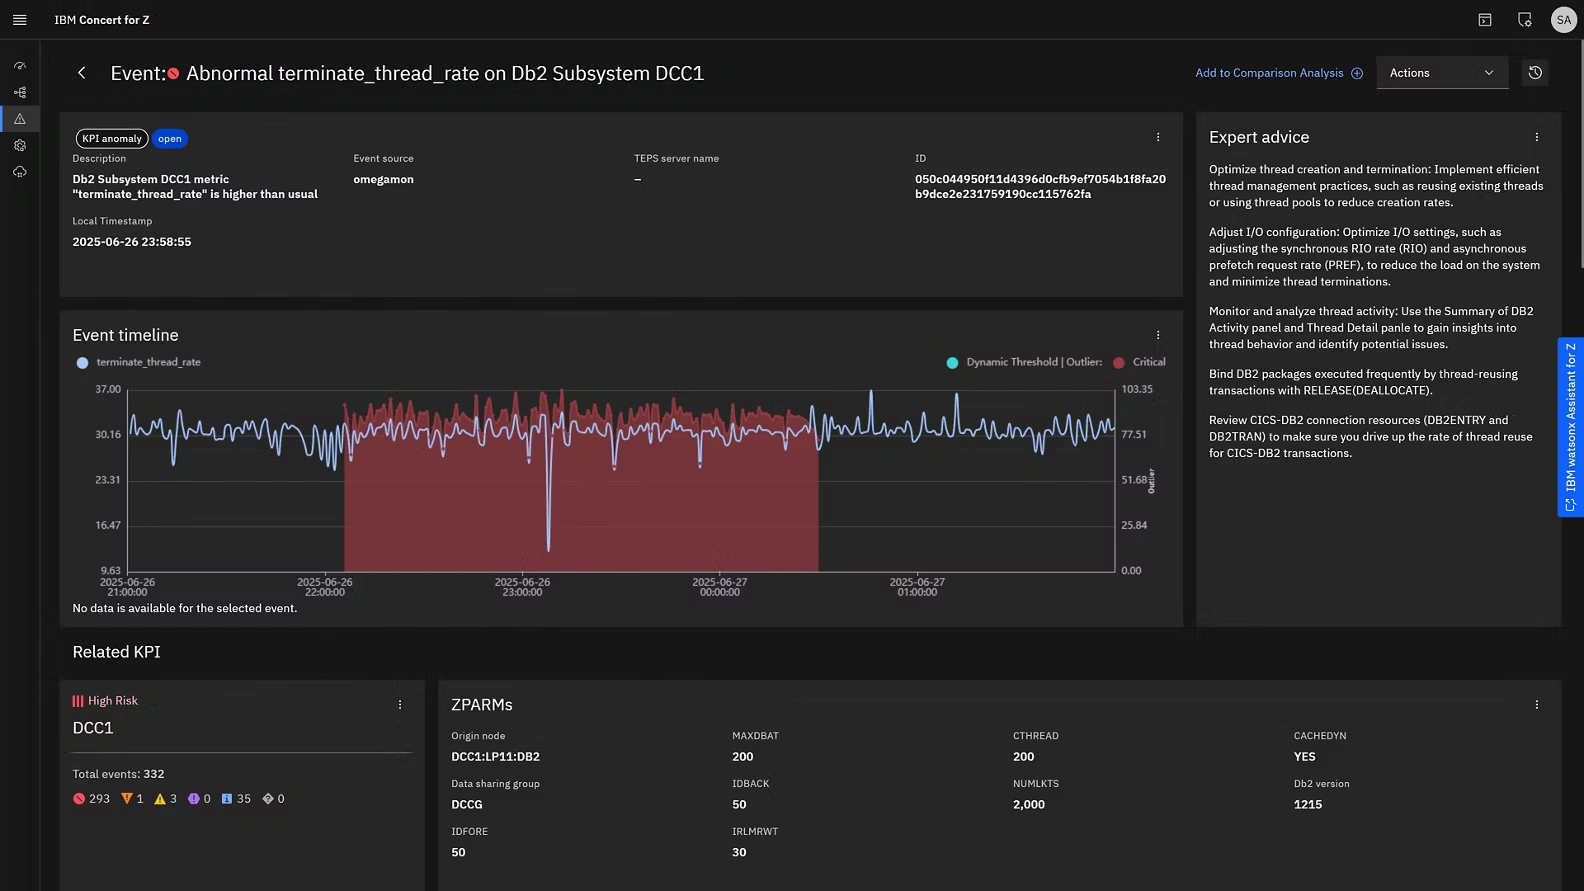Open the topology tree icon in sidebar
The width and height of the screenshot is (1584, 891).
click(x=19, y=92)
